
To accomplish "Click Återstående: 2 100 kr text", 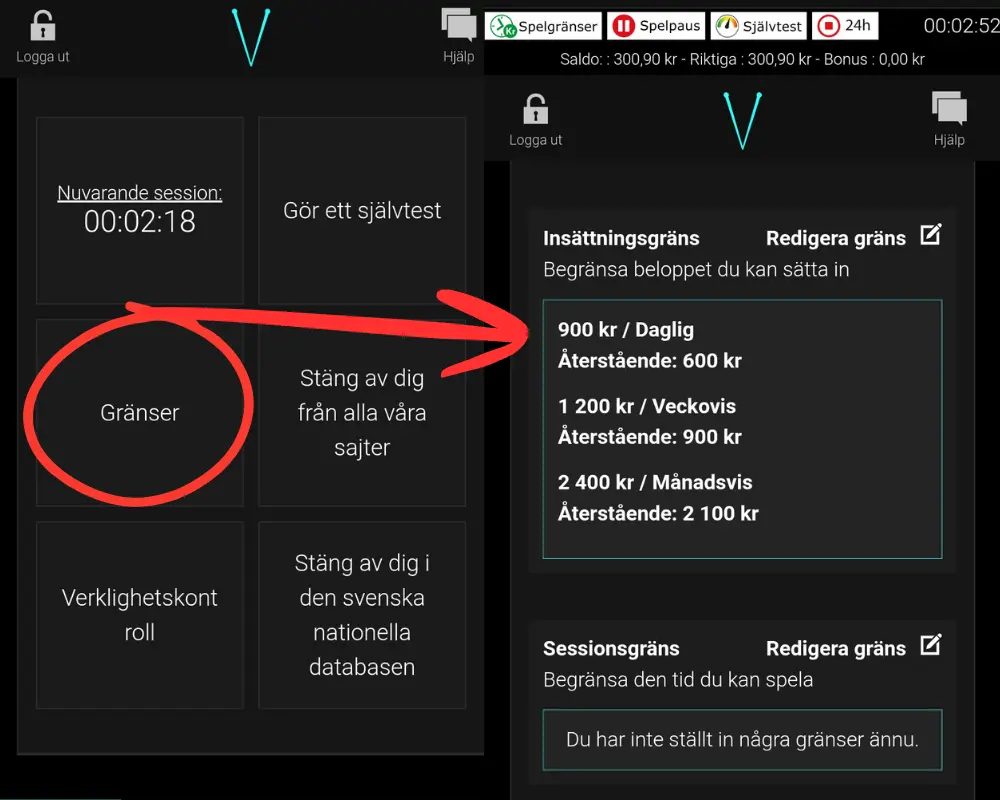I will [x=658, y=513].
